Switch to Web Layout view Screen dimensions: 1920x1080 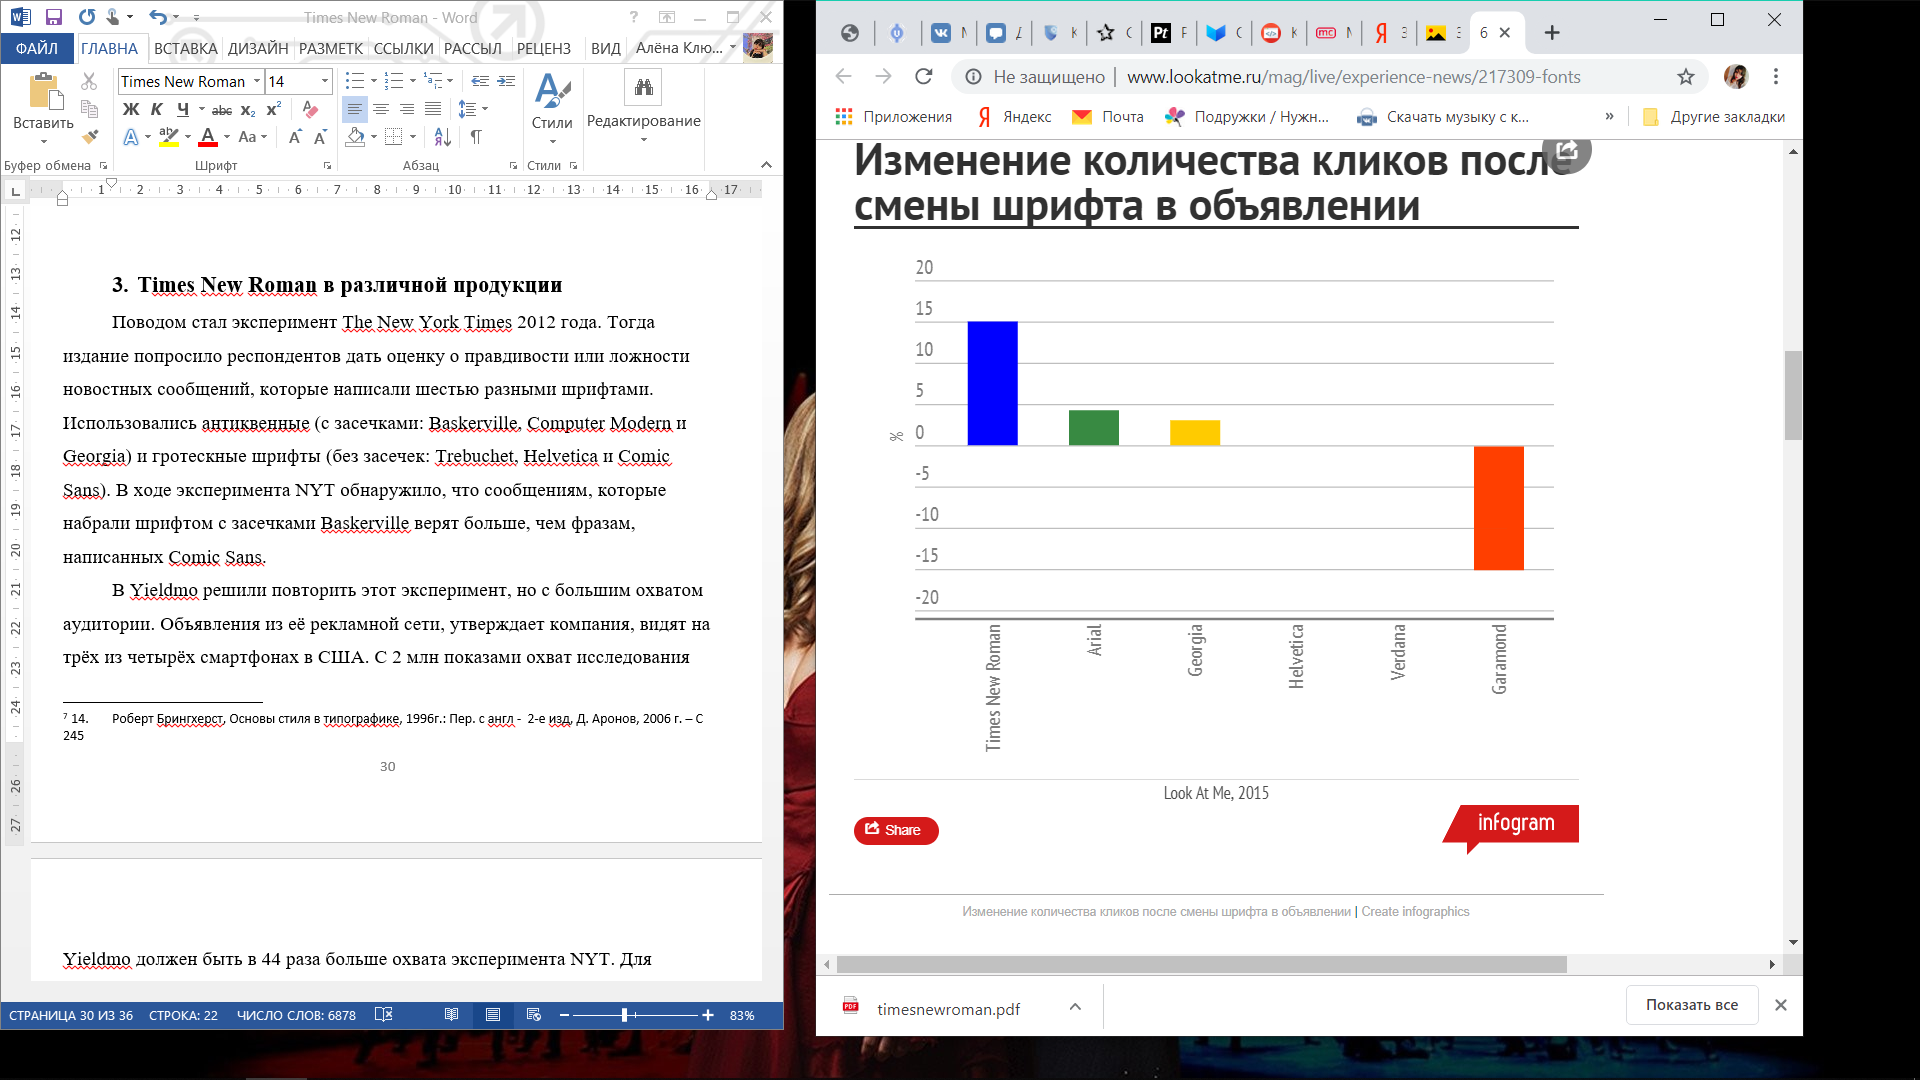pyautogui.click(x=534, y=1015)
